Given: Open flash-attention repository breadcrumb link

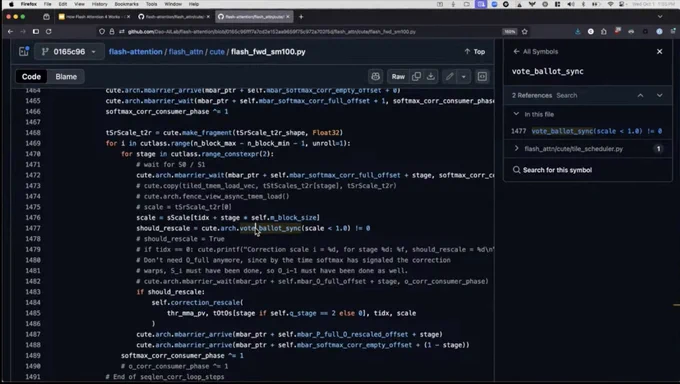Looking at the screenshot, I should point(135,52).
